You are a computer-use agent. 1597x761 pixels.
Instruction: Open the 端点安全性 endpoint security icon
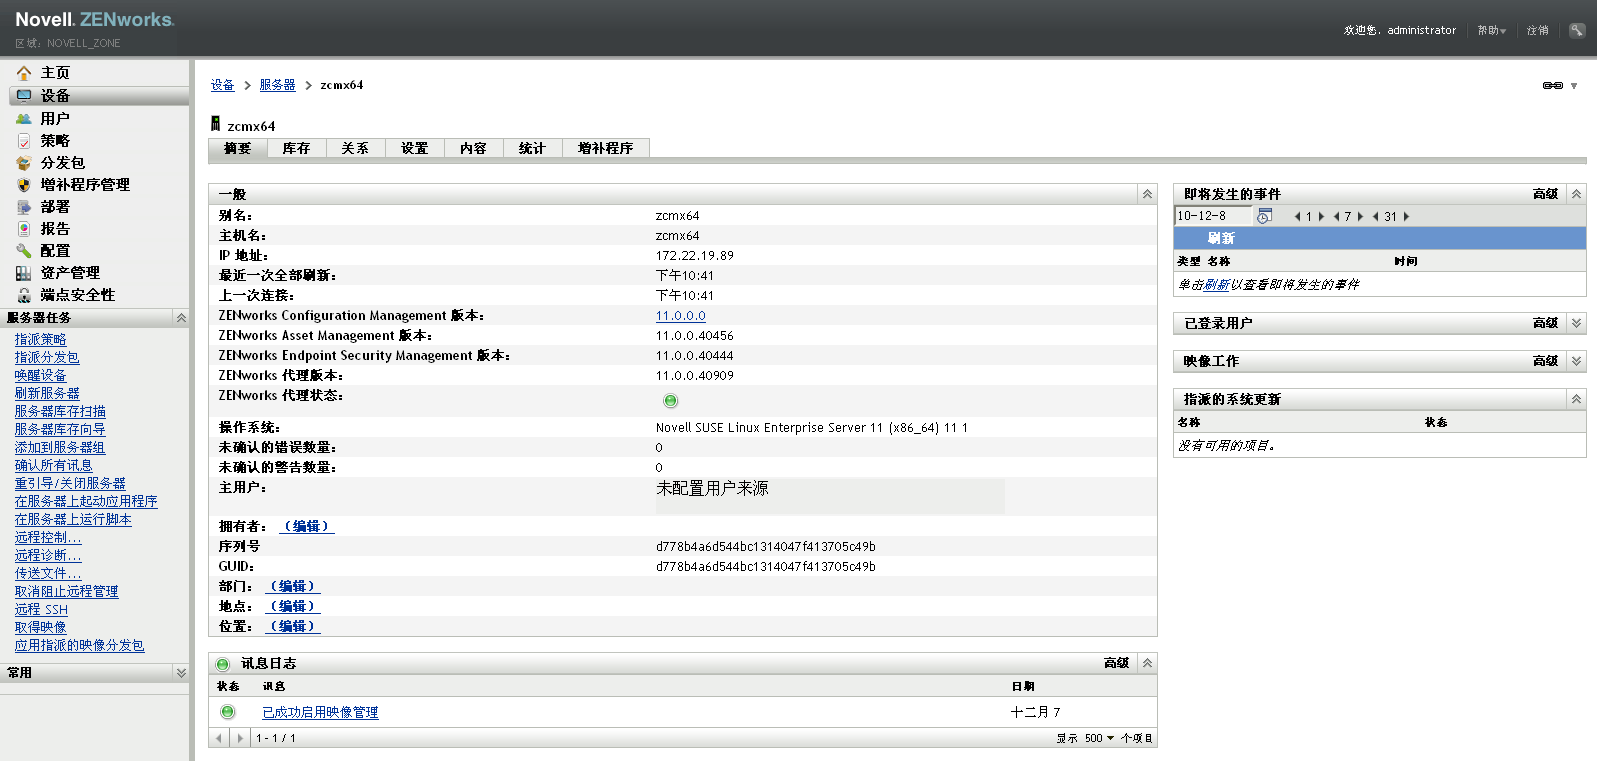[x=24, y=295]
